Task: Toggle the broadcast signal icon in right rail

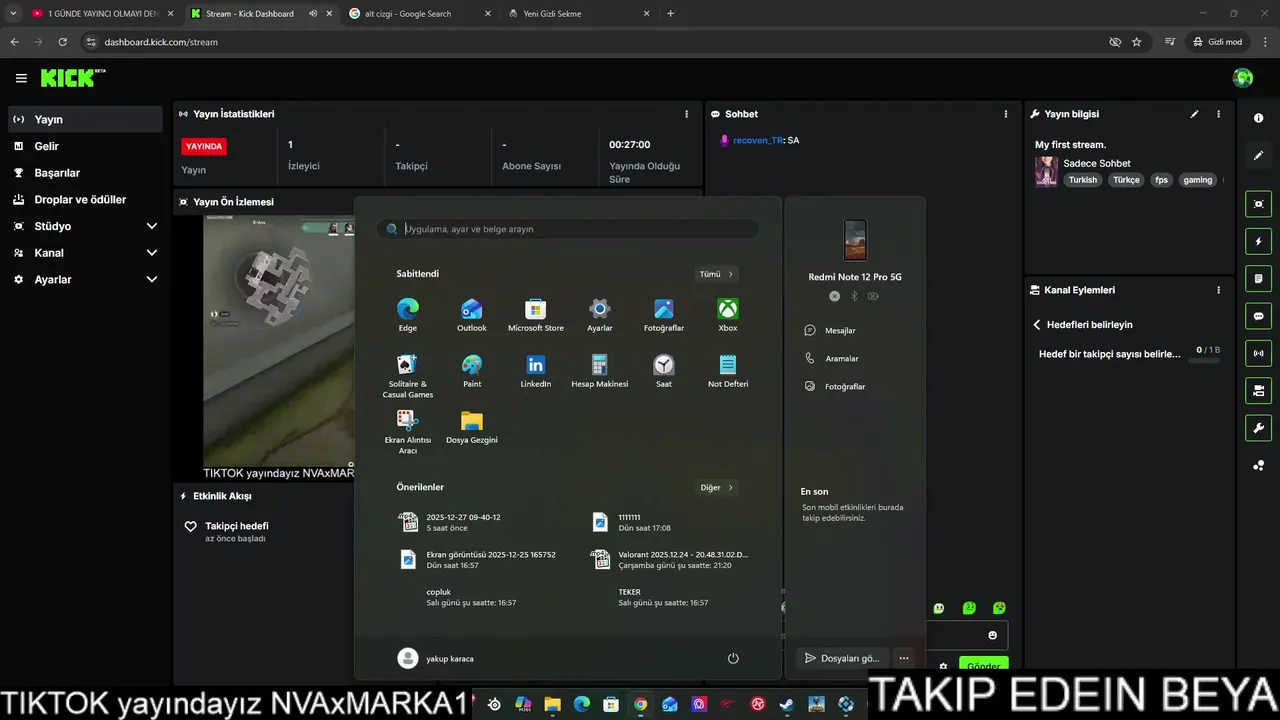Action: click(1258, 353)
